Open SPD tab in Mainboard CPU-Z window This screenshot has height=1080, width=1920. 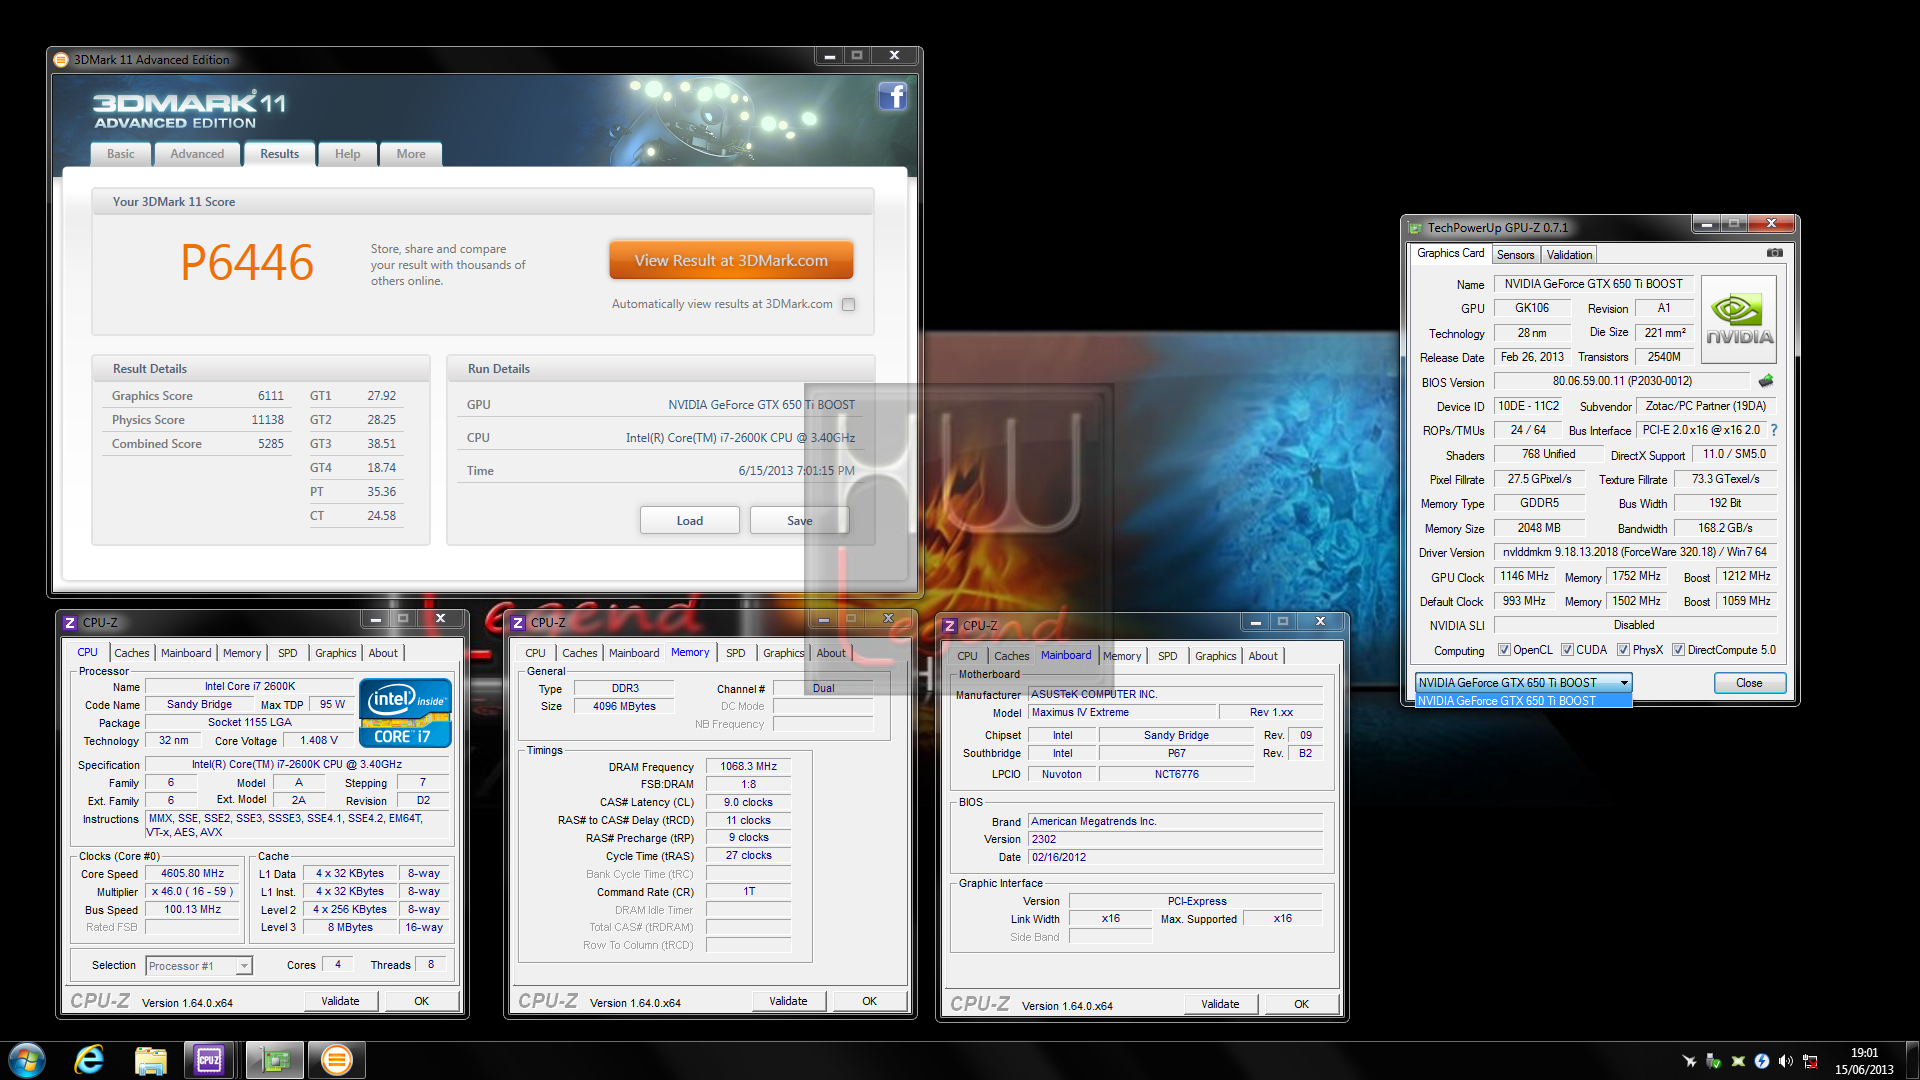[x=1168, y=656]
